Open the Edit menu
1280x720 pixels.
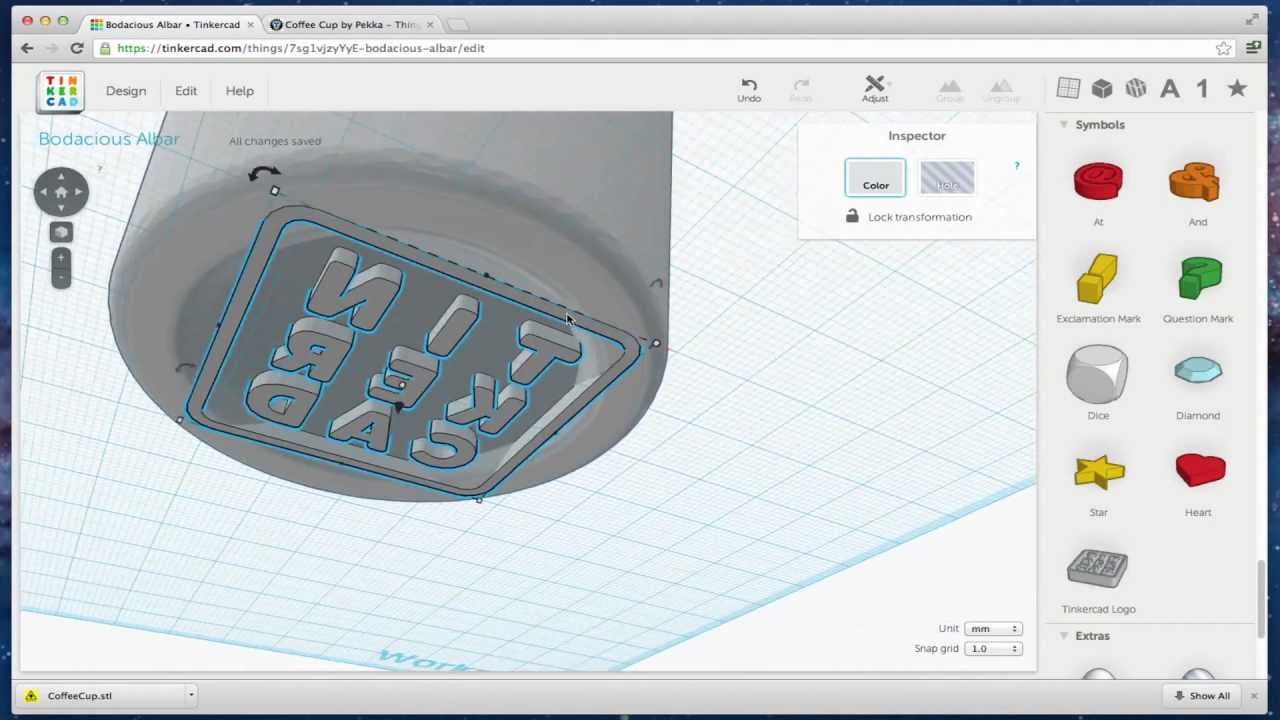click(186, 91)
